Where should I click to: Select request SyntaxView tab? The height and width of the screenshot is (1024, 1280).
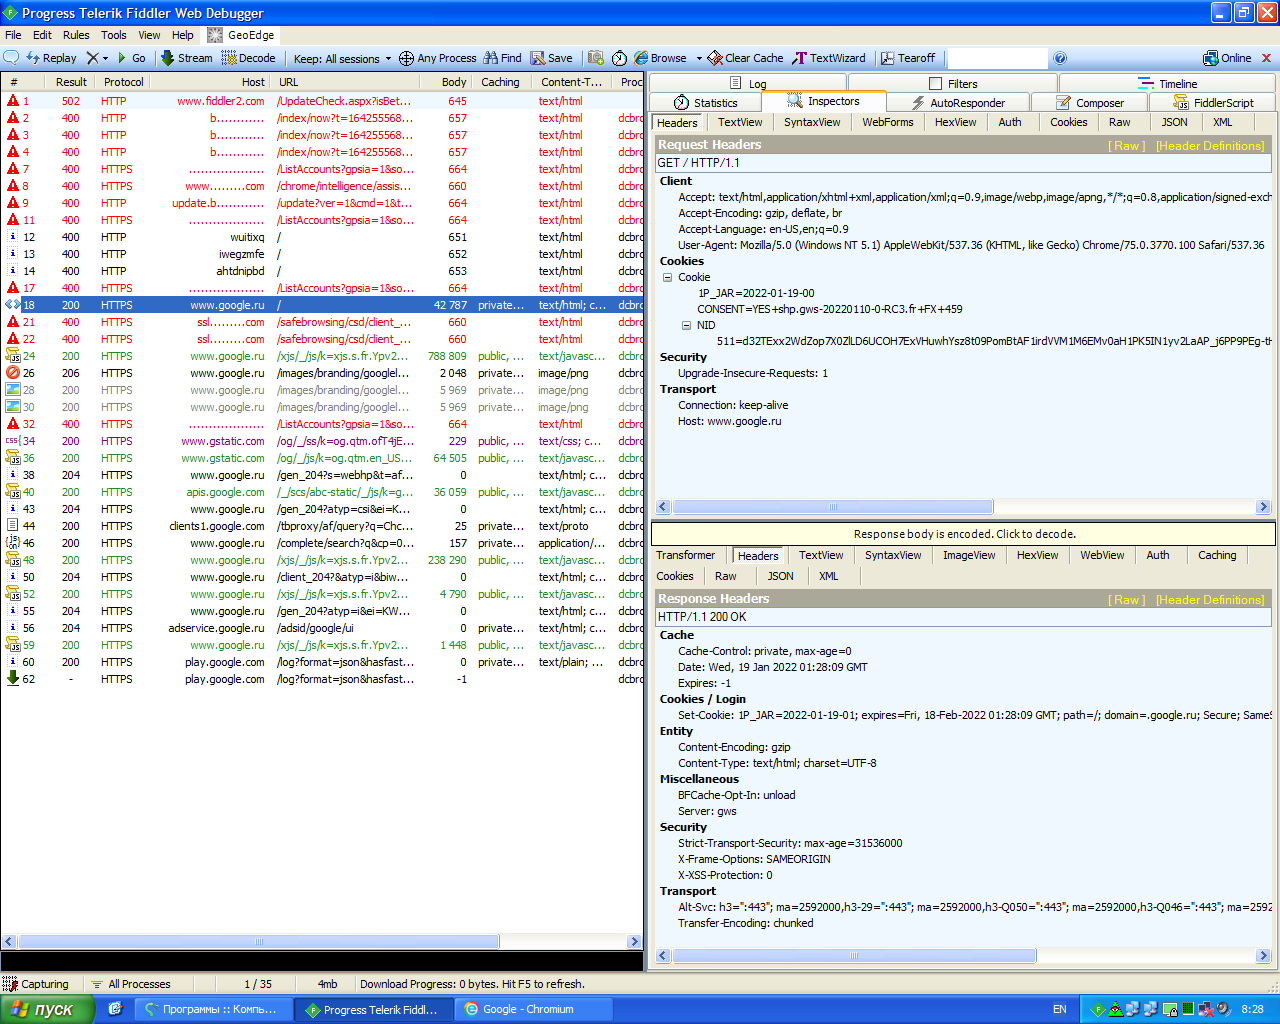[x=812, y=122]
